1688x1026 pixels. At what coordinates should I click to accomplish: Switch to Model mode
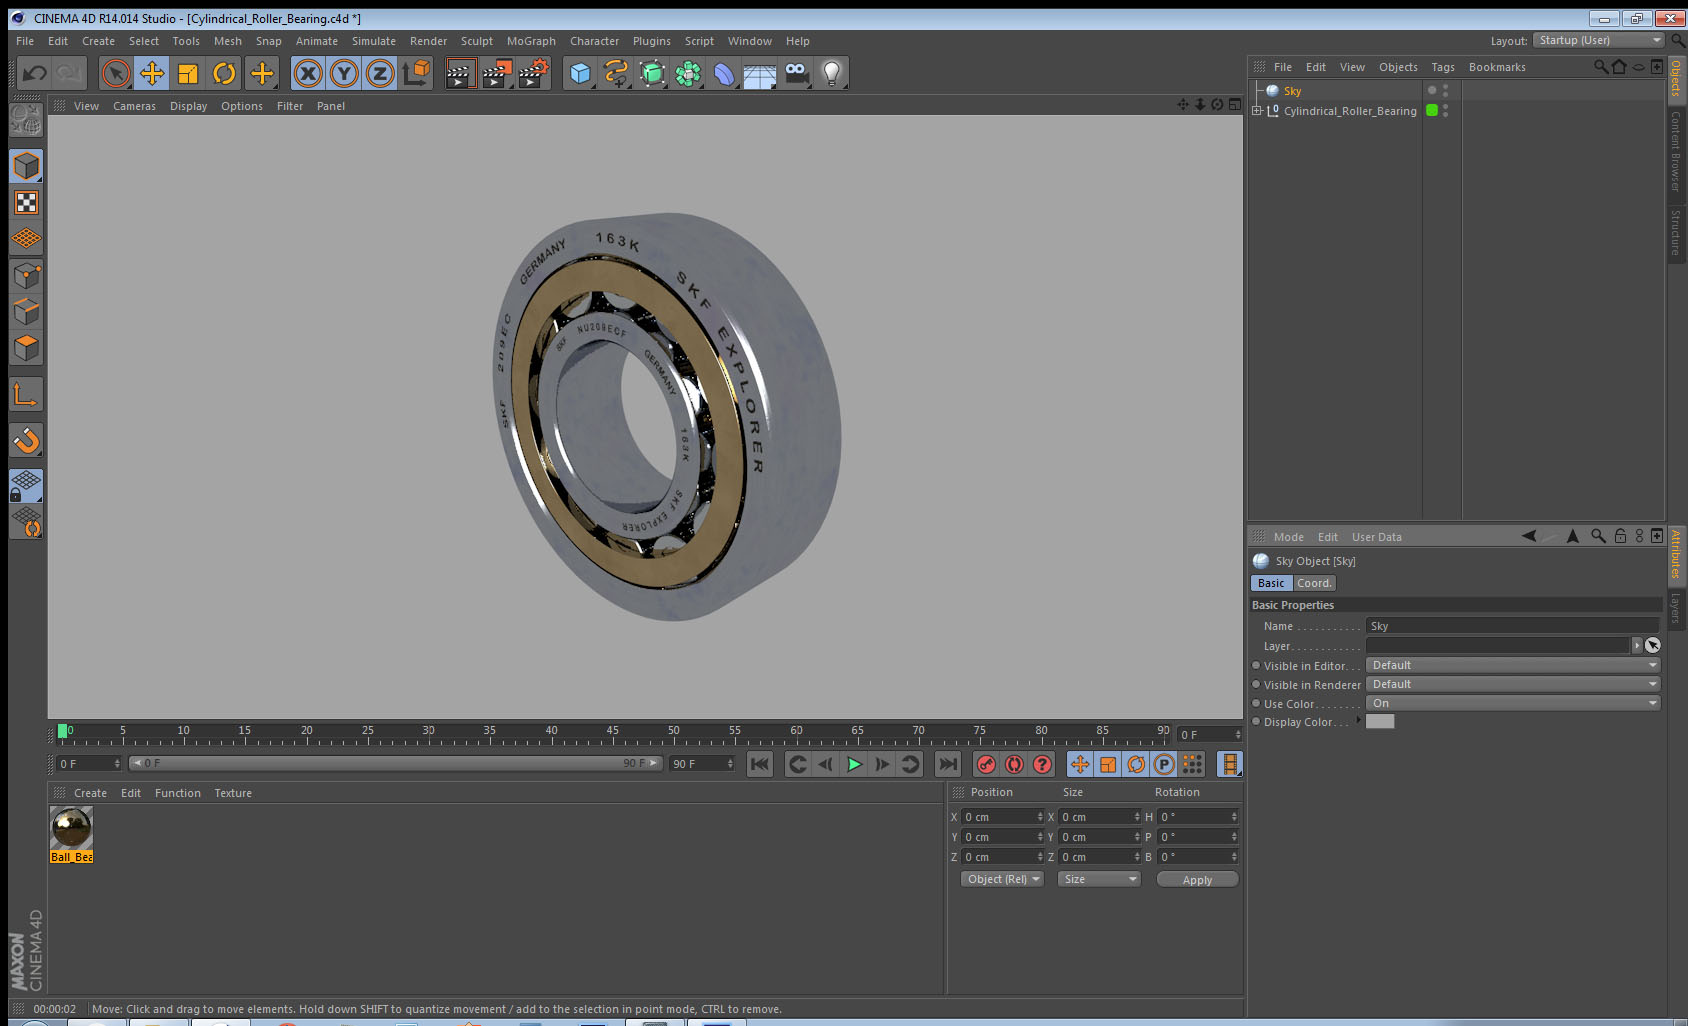[26, 166]
